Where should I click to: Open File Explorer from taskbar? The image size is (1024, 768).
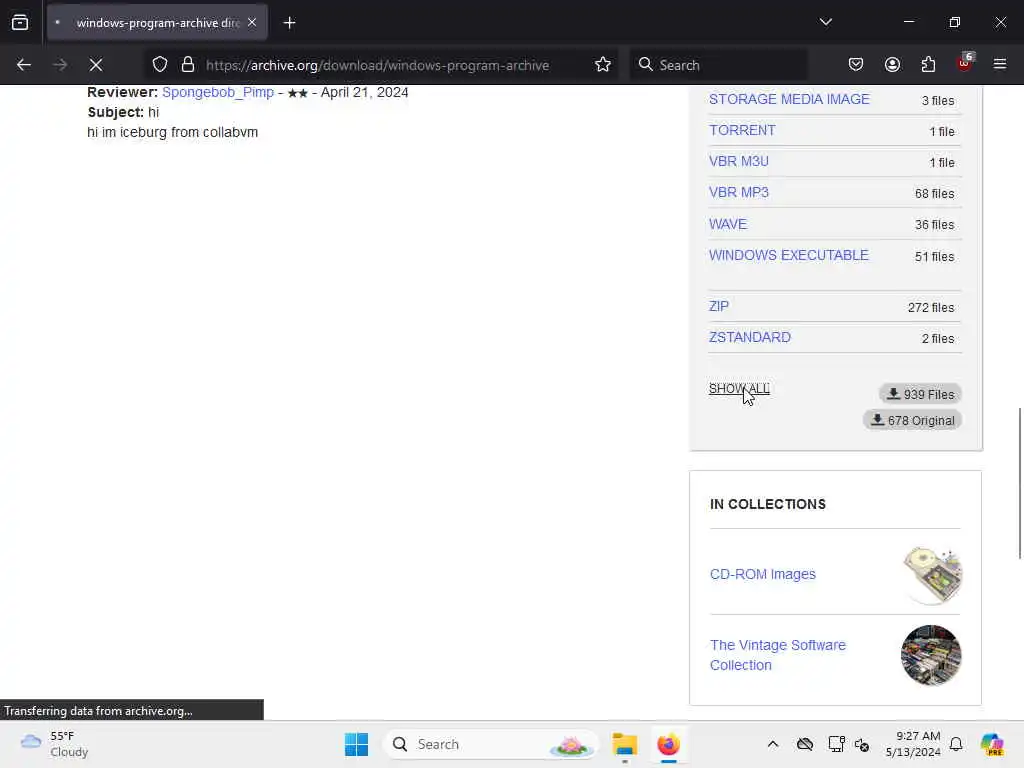624,744
